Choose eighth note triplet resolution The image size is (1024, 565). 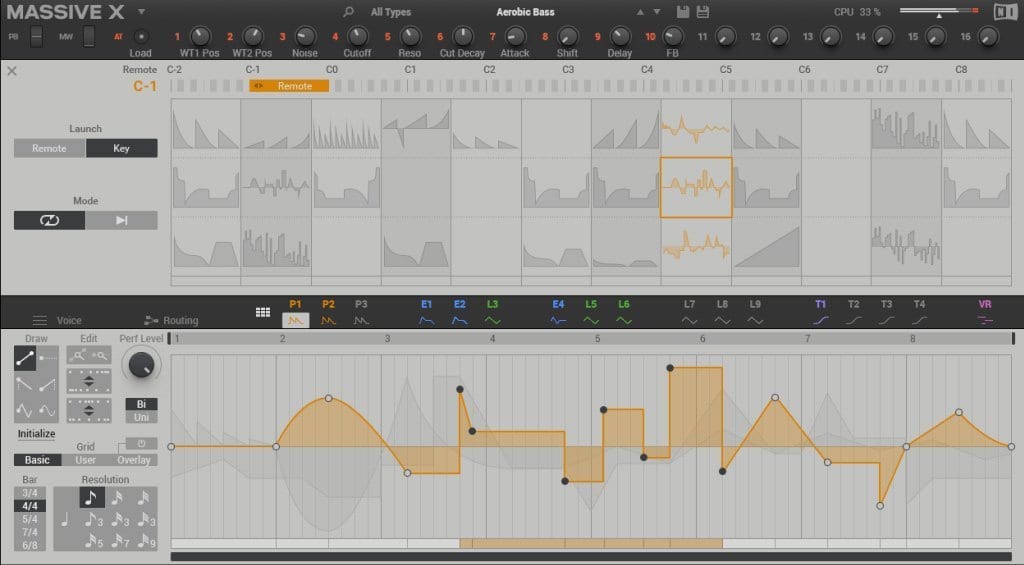(x=93, y=520)
